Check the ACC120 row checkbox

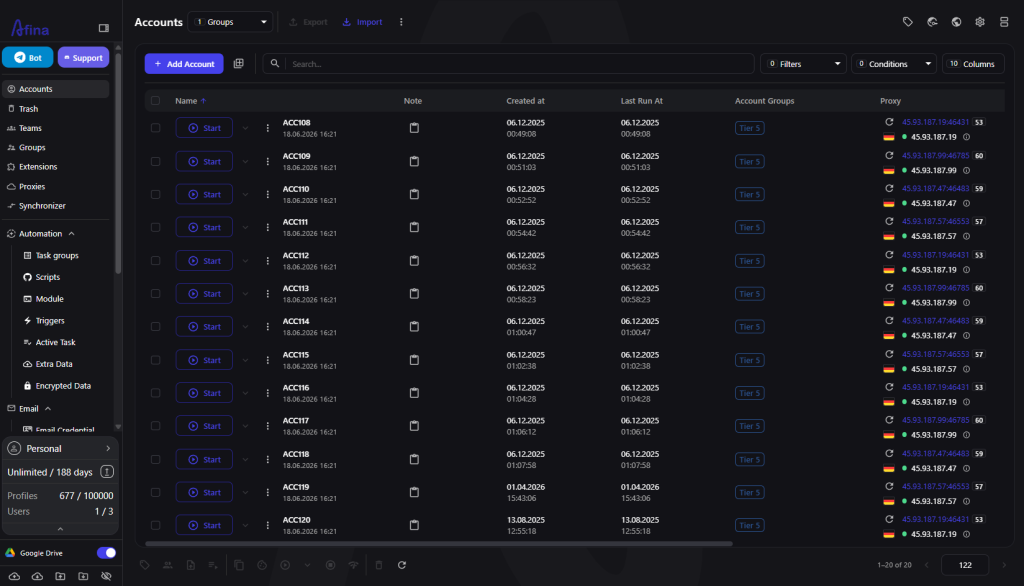coord(155,525)
